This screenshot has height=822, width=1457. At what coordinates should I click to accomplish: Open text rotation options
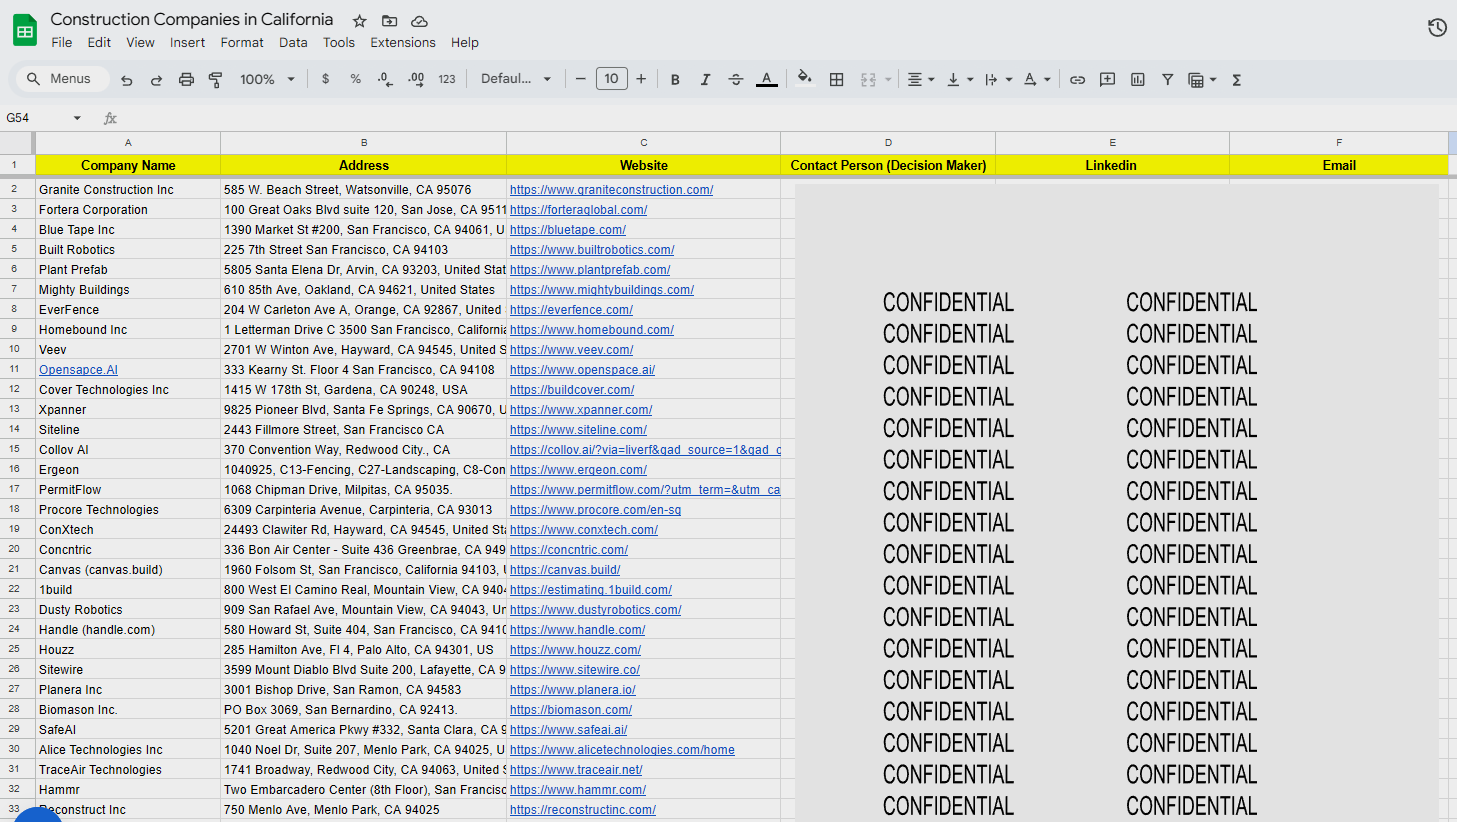click(x=1037, y=80)
